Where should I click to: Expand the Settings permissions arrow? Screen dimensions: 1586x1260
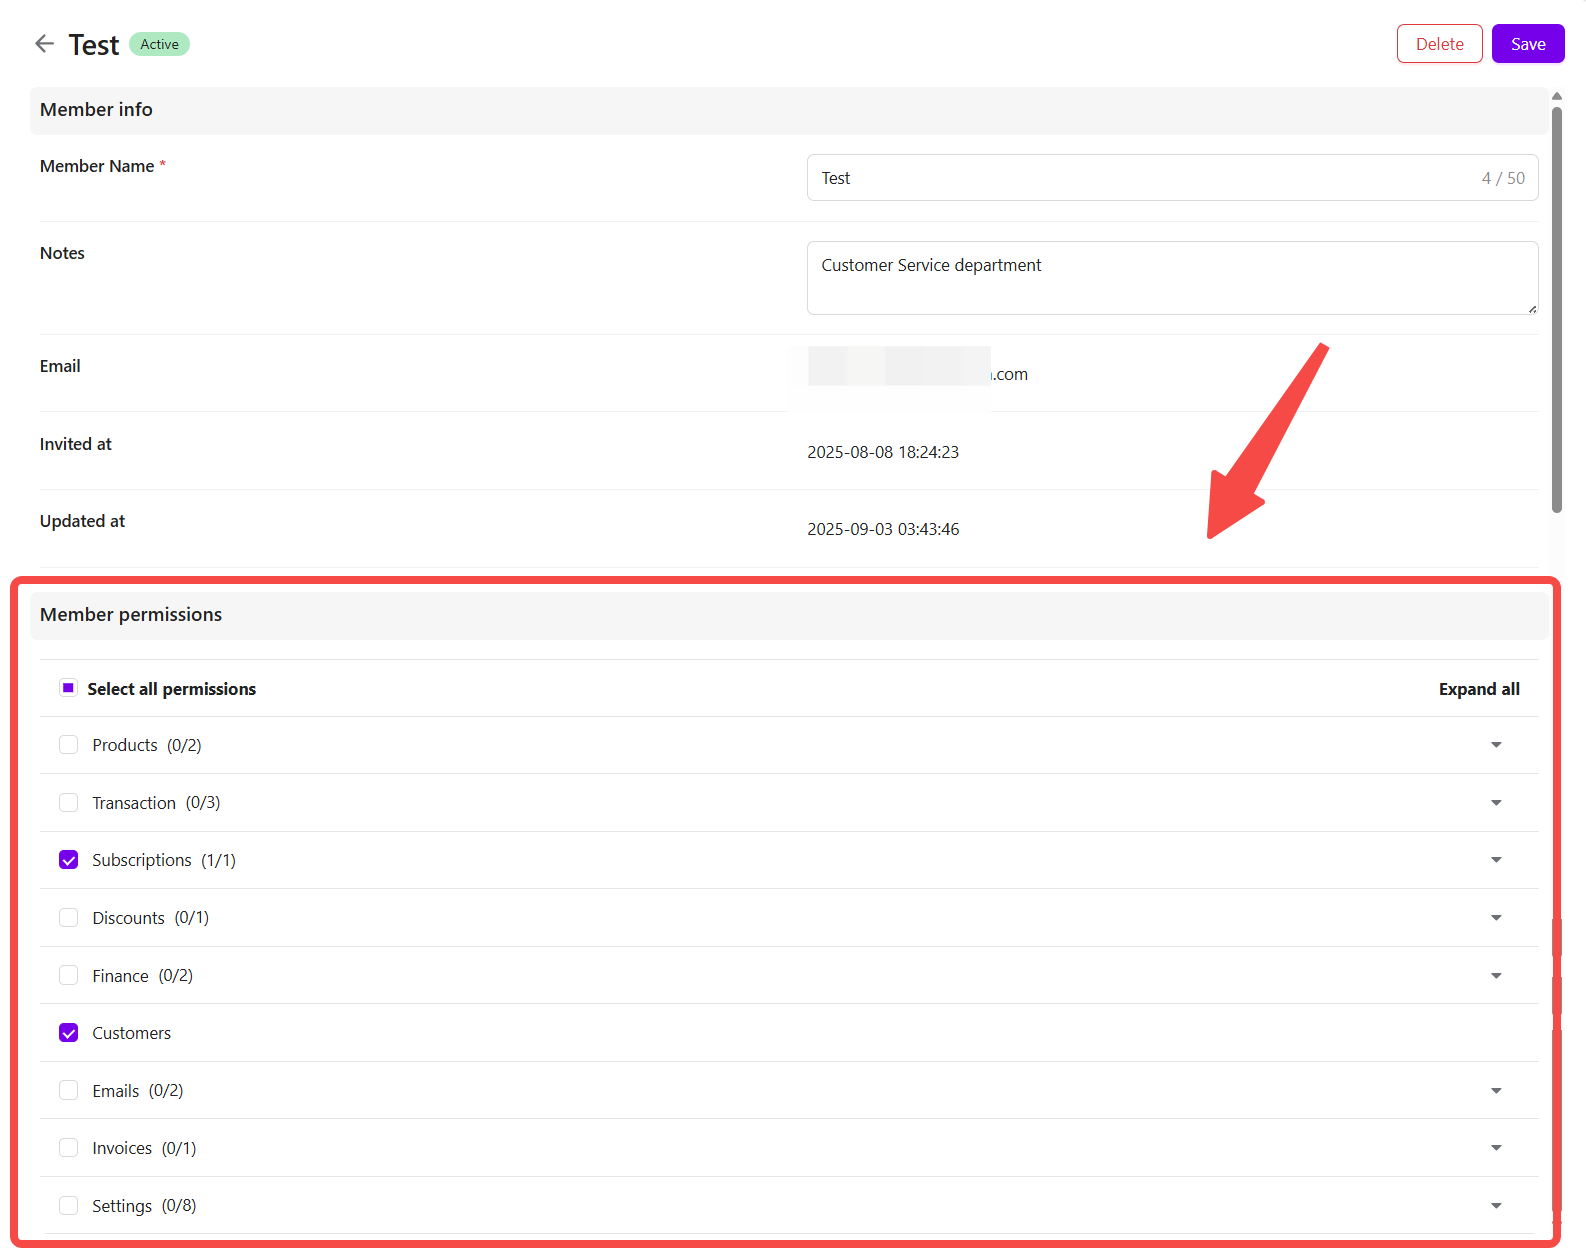(x=1496, y=1206)
